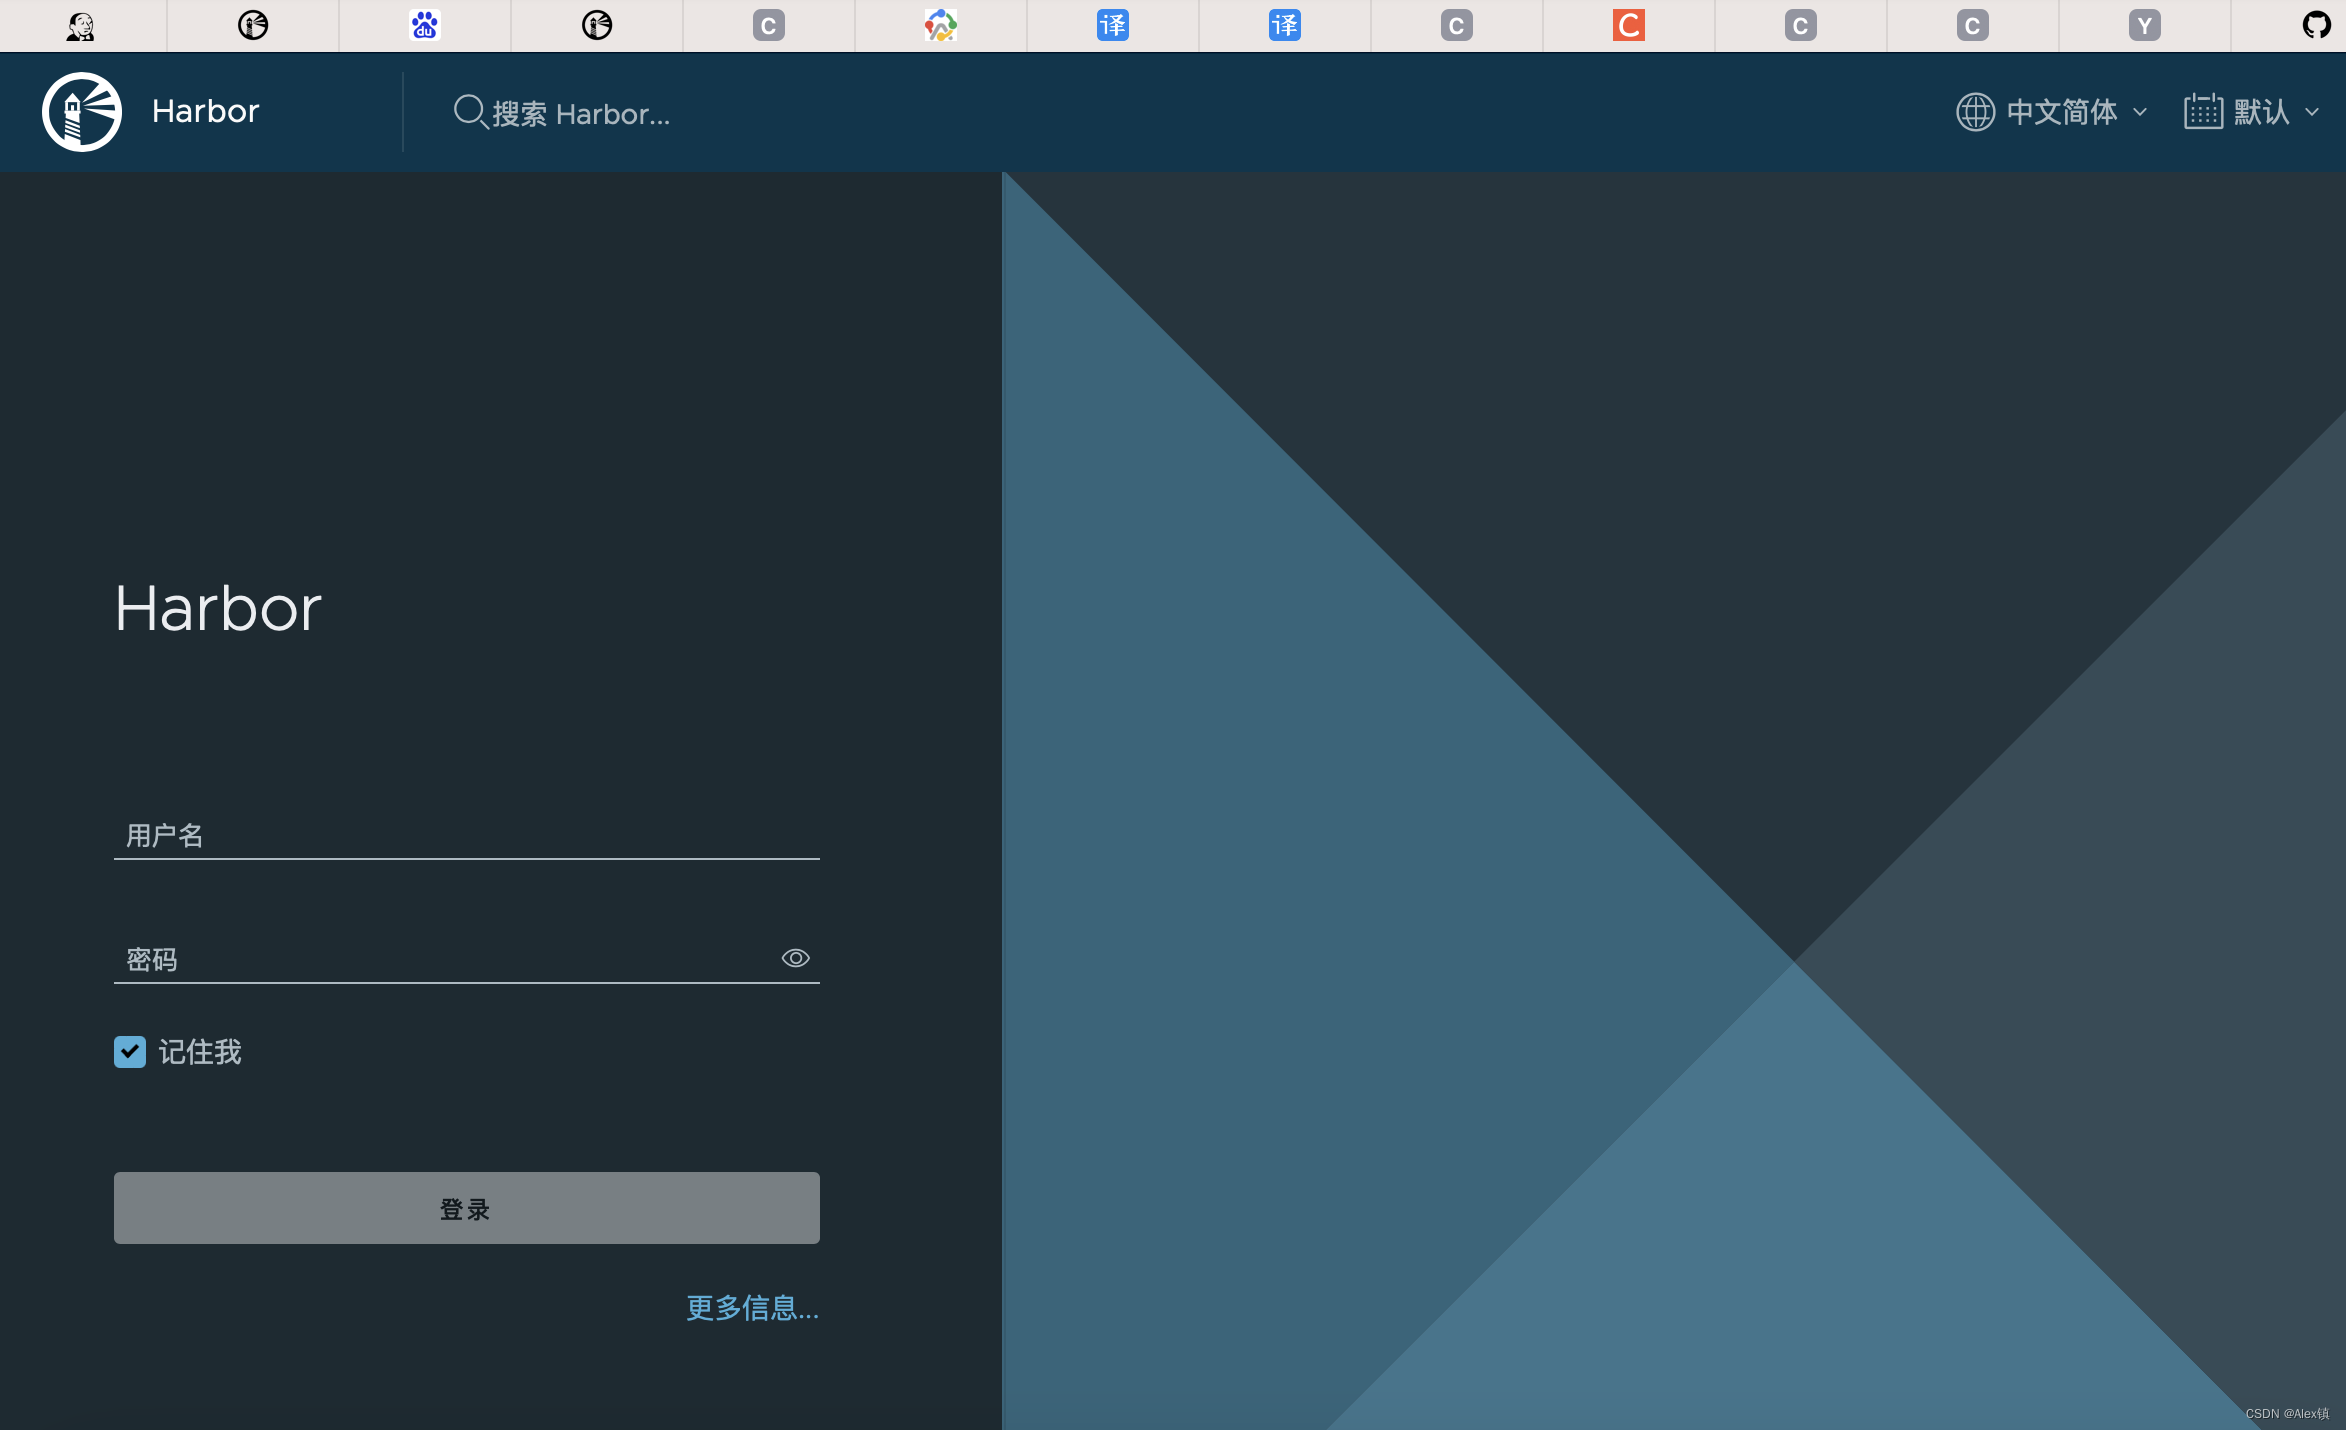
Task: Uncheck the 记住我 checkbox
Action: coord(130,1052)
